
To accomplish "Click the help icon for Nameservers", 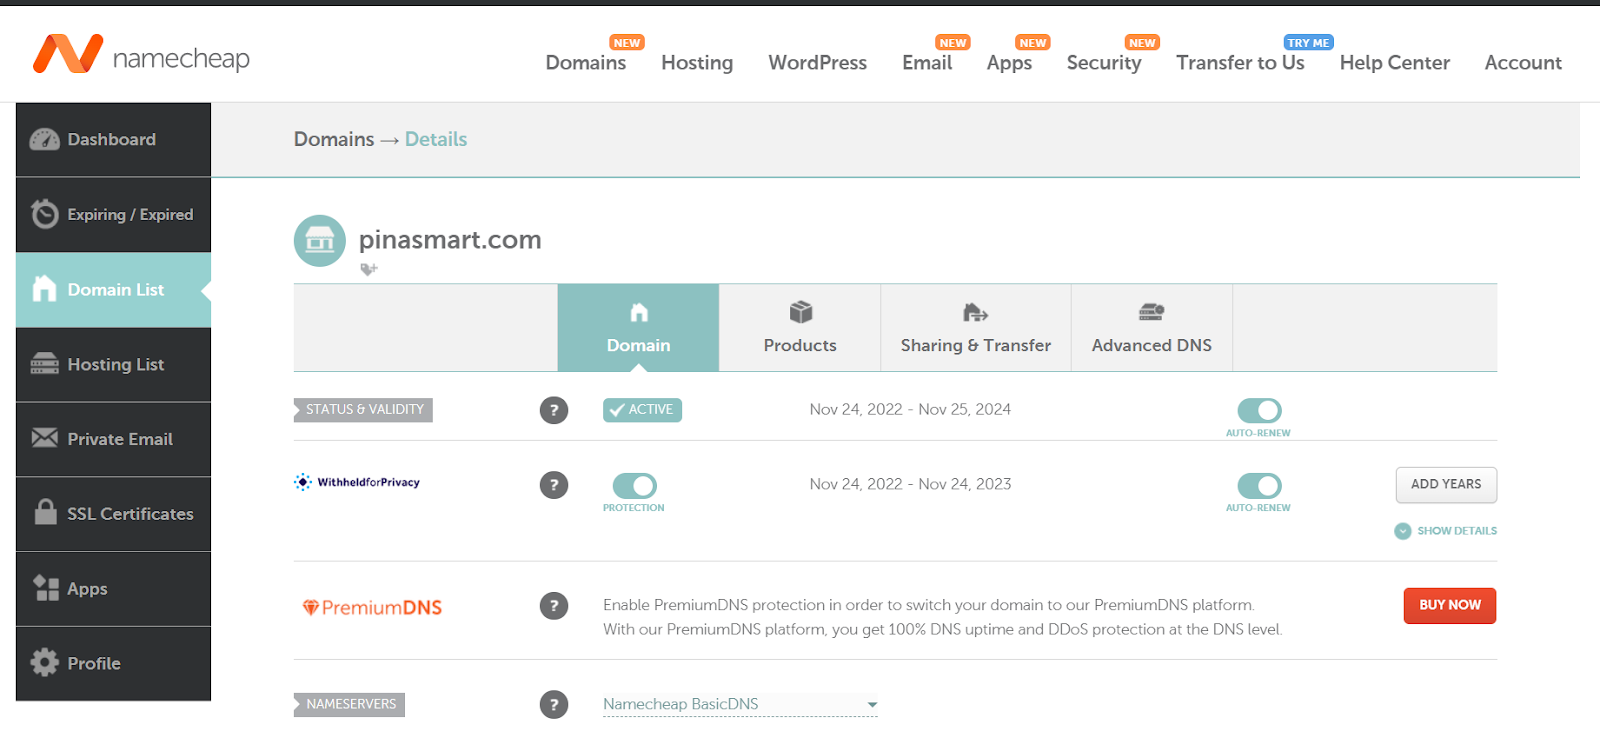I will (554, 704).
